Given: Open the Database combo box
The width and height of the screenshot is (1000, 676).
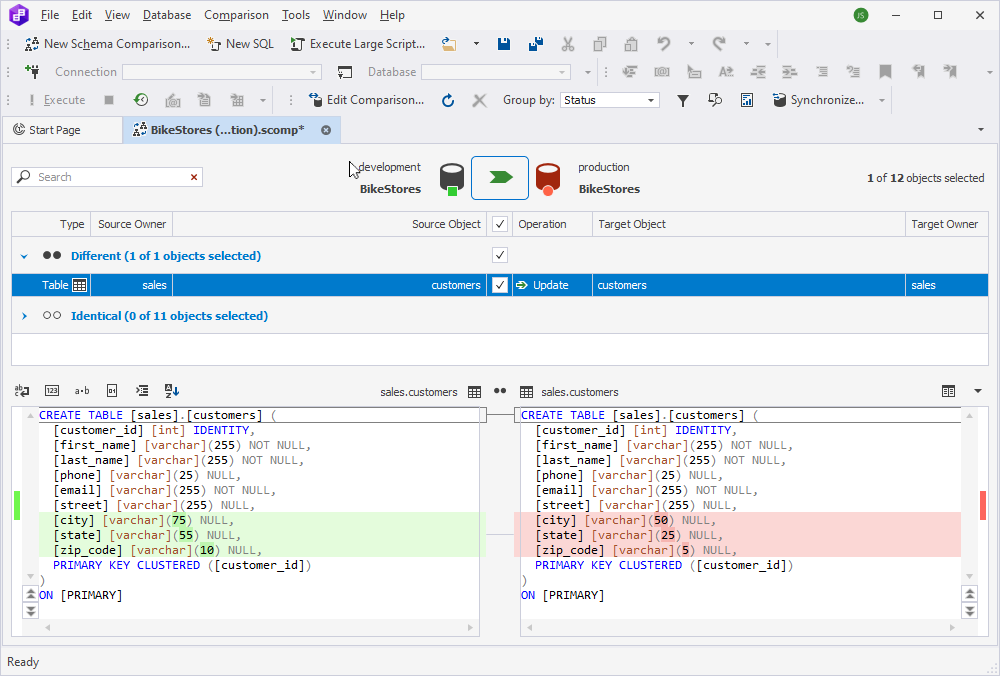Looking at the screenshot, I should point(496,72).
